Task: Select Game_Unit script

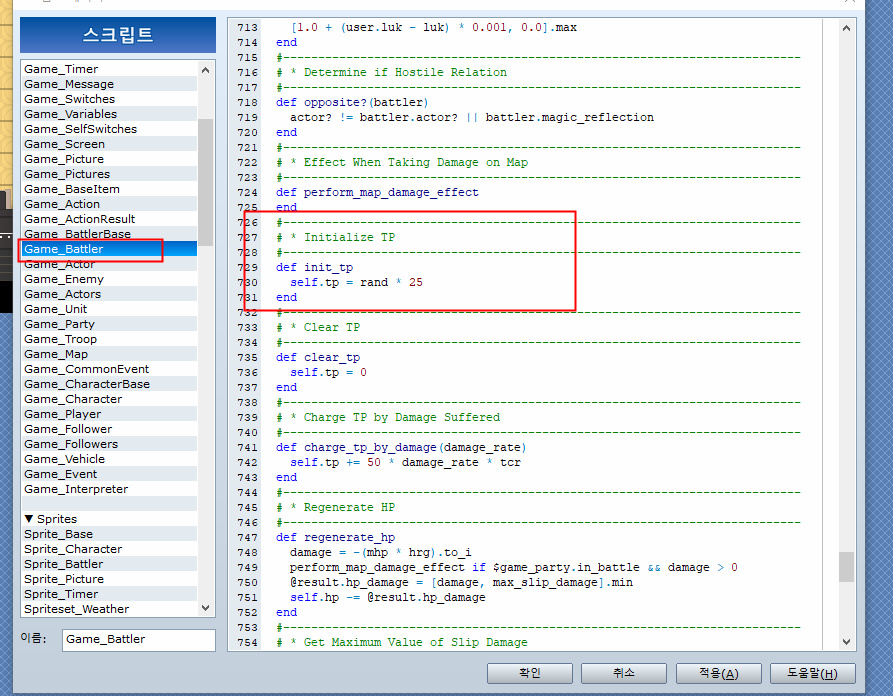Action: click(109, 309)
